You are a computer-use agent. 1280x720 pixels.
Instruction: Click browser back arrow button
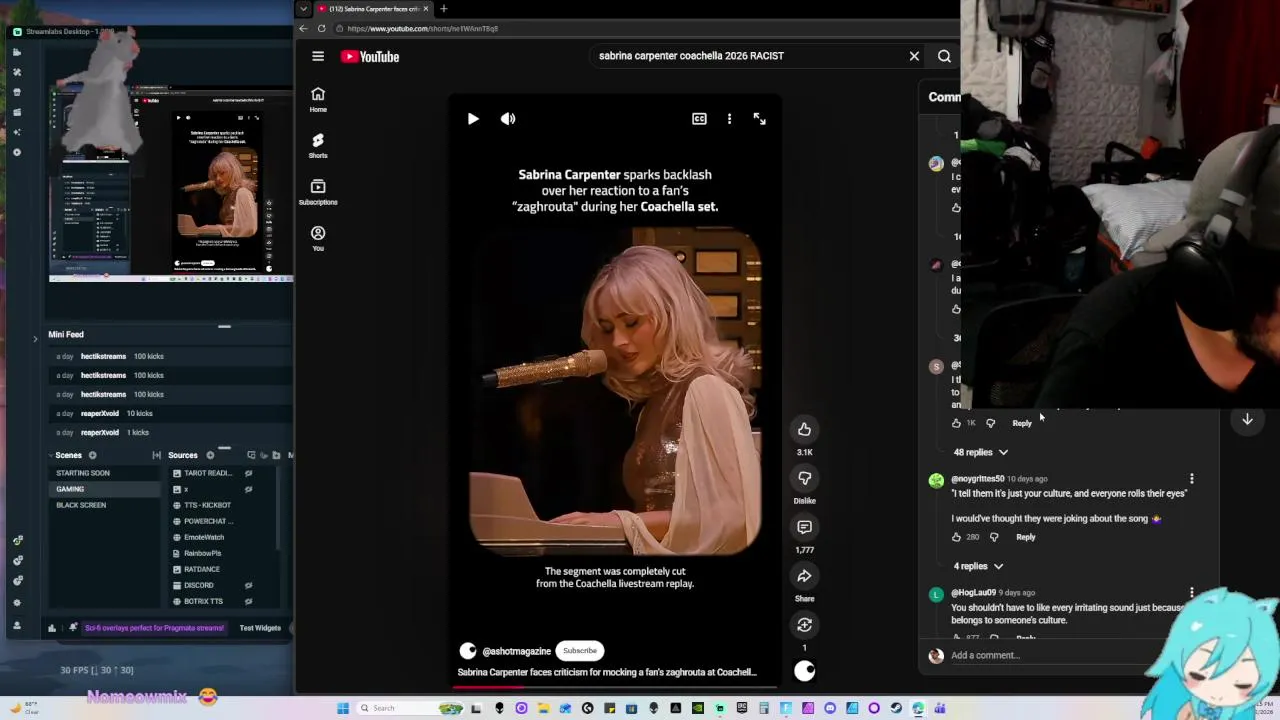[x=304, y=28]
